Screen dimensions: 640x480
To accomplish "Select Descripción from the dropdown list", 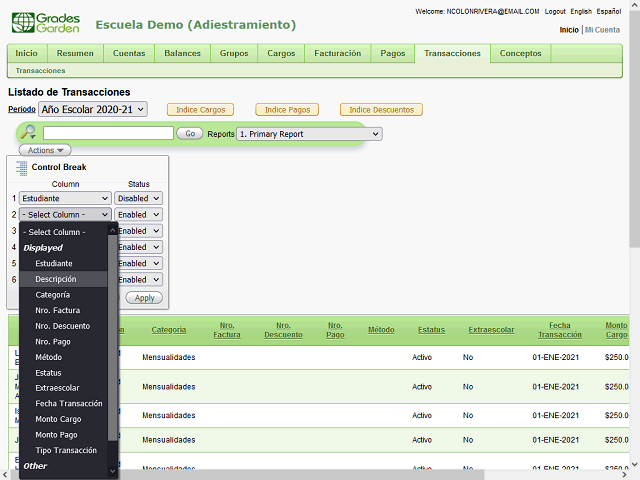I will 63,279.
